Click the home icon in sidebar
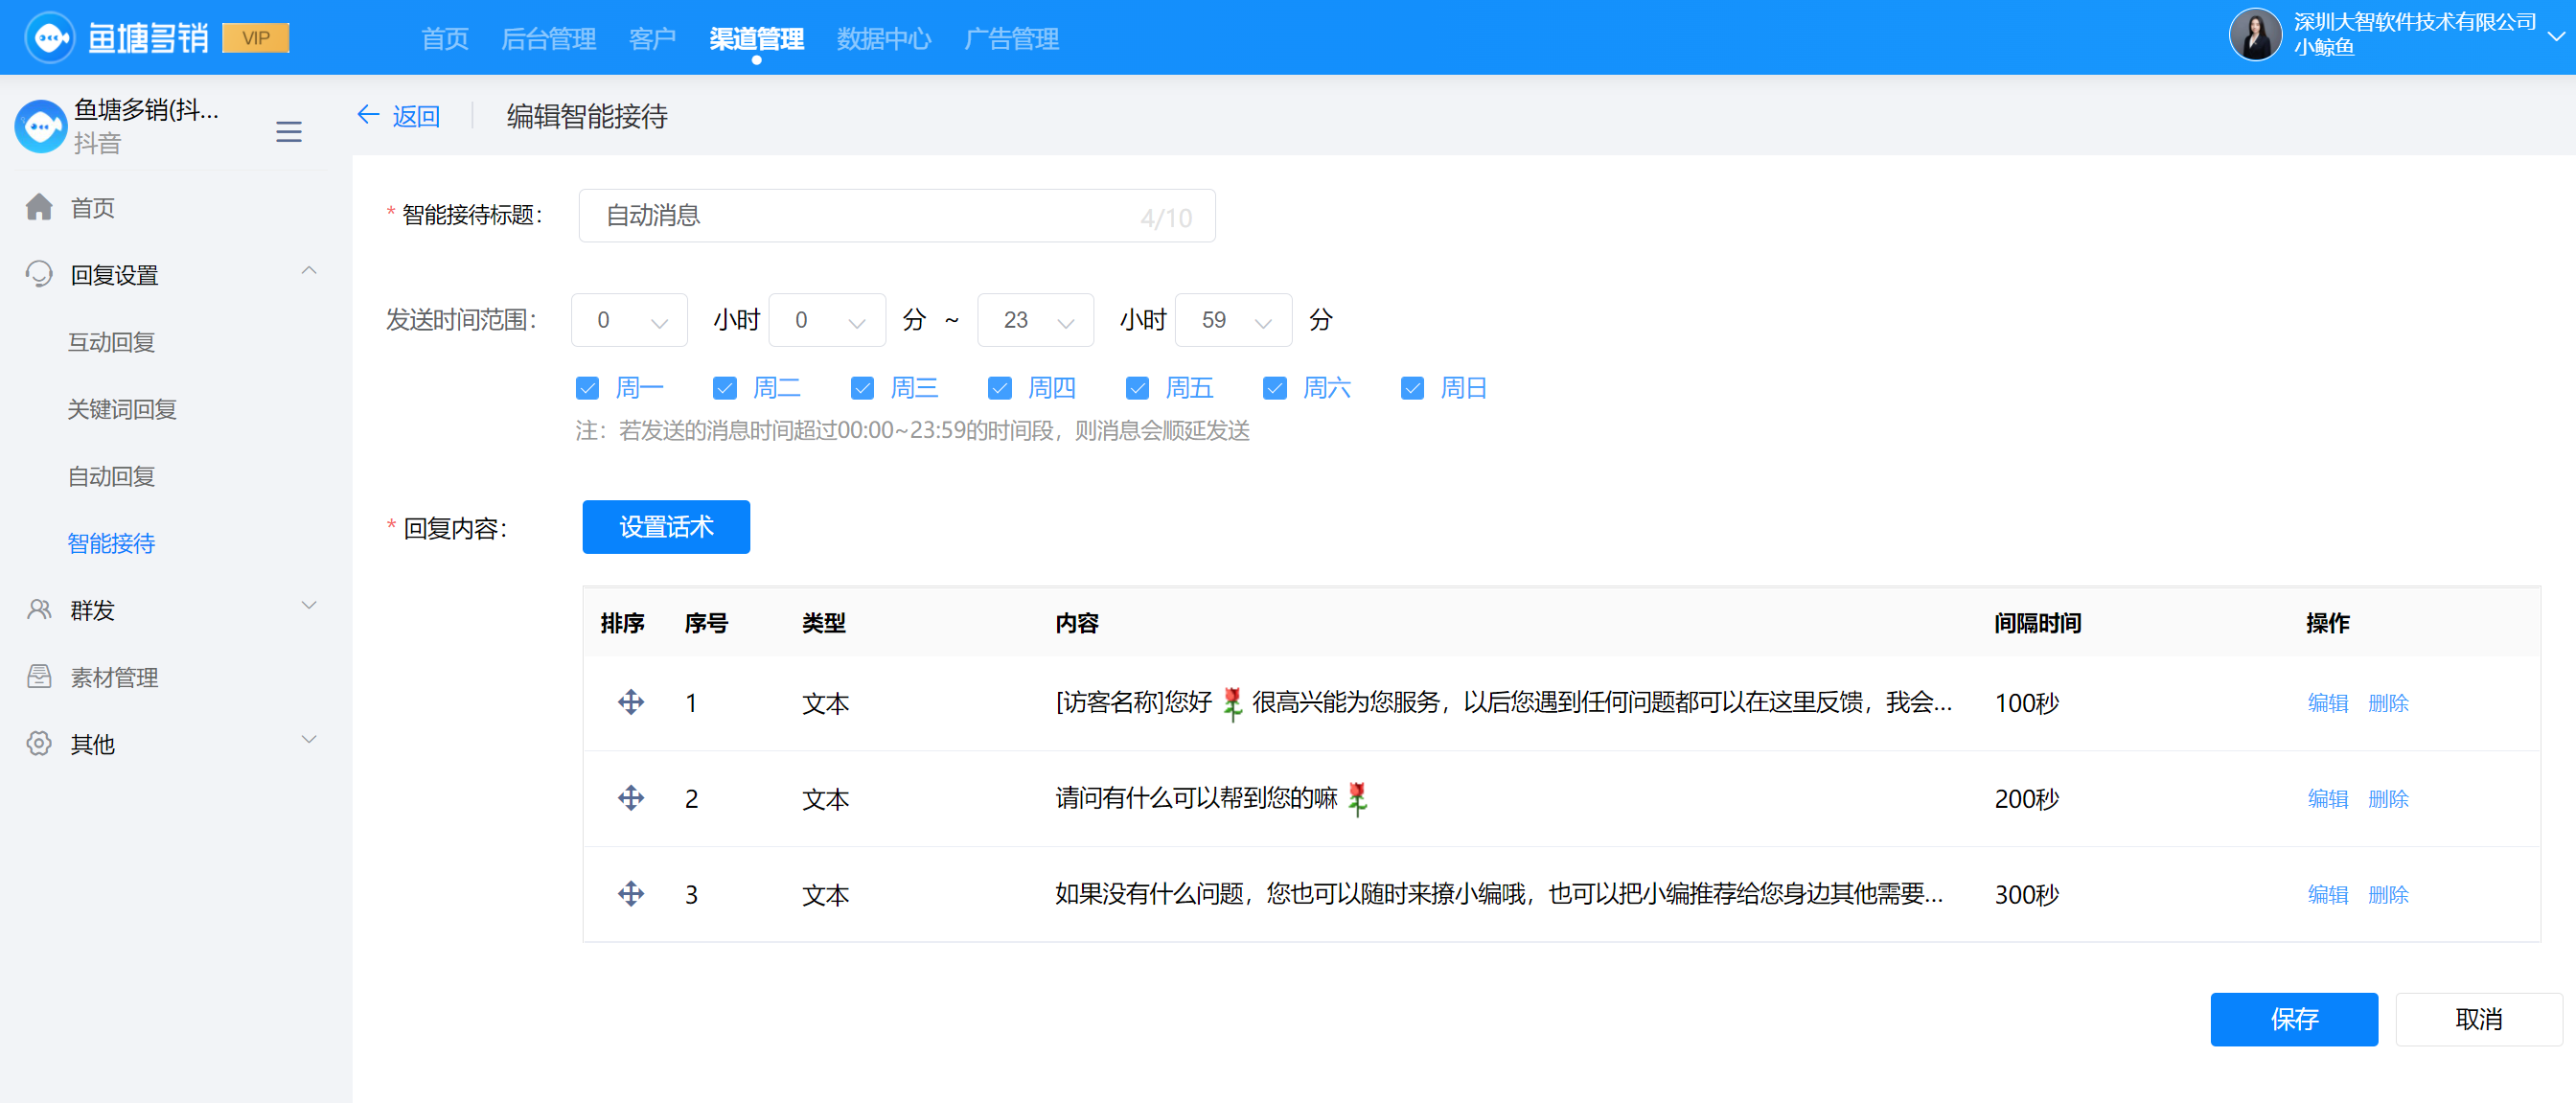The width and height of the screenshot is (2576, 1103). click(39, 207)
